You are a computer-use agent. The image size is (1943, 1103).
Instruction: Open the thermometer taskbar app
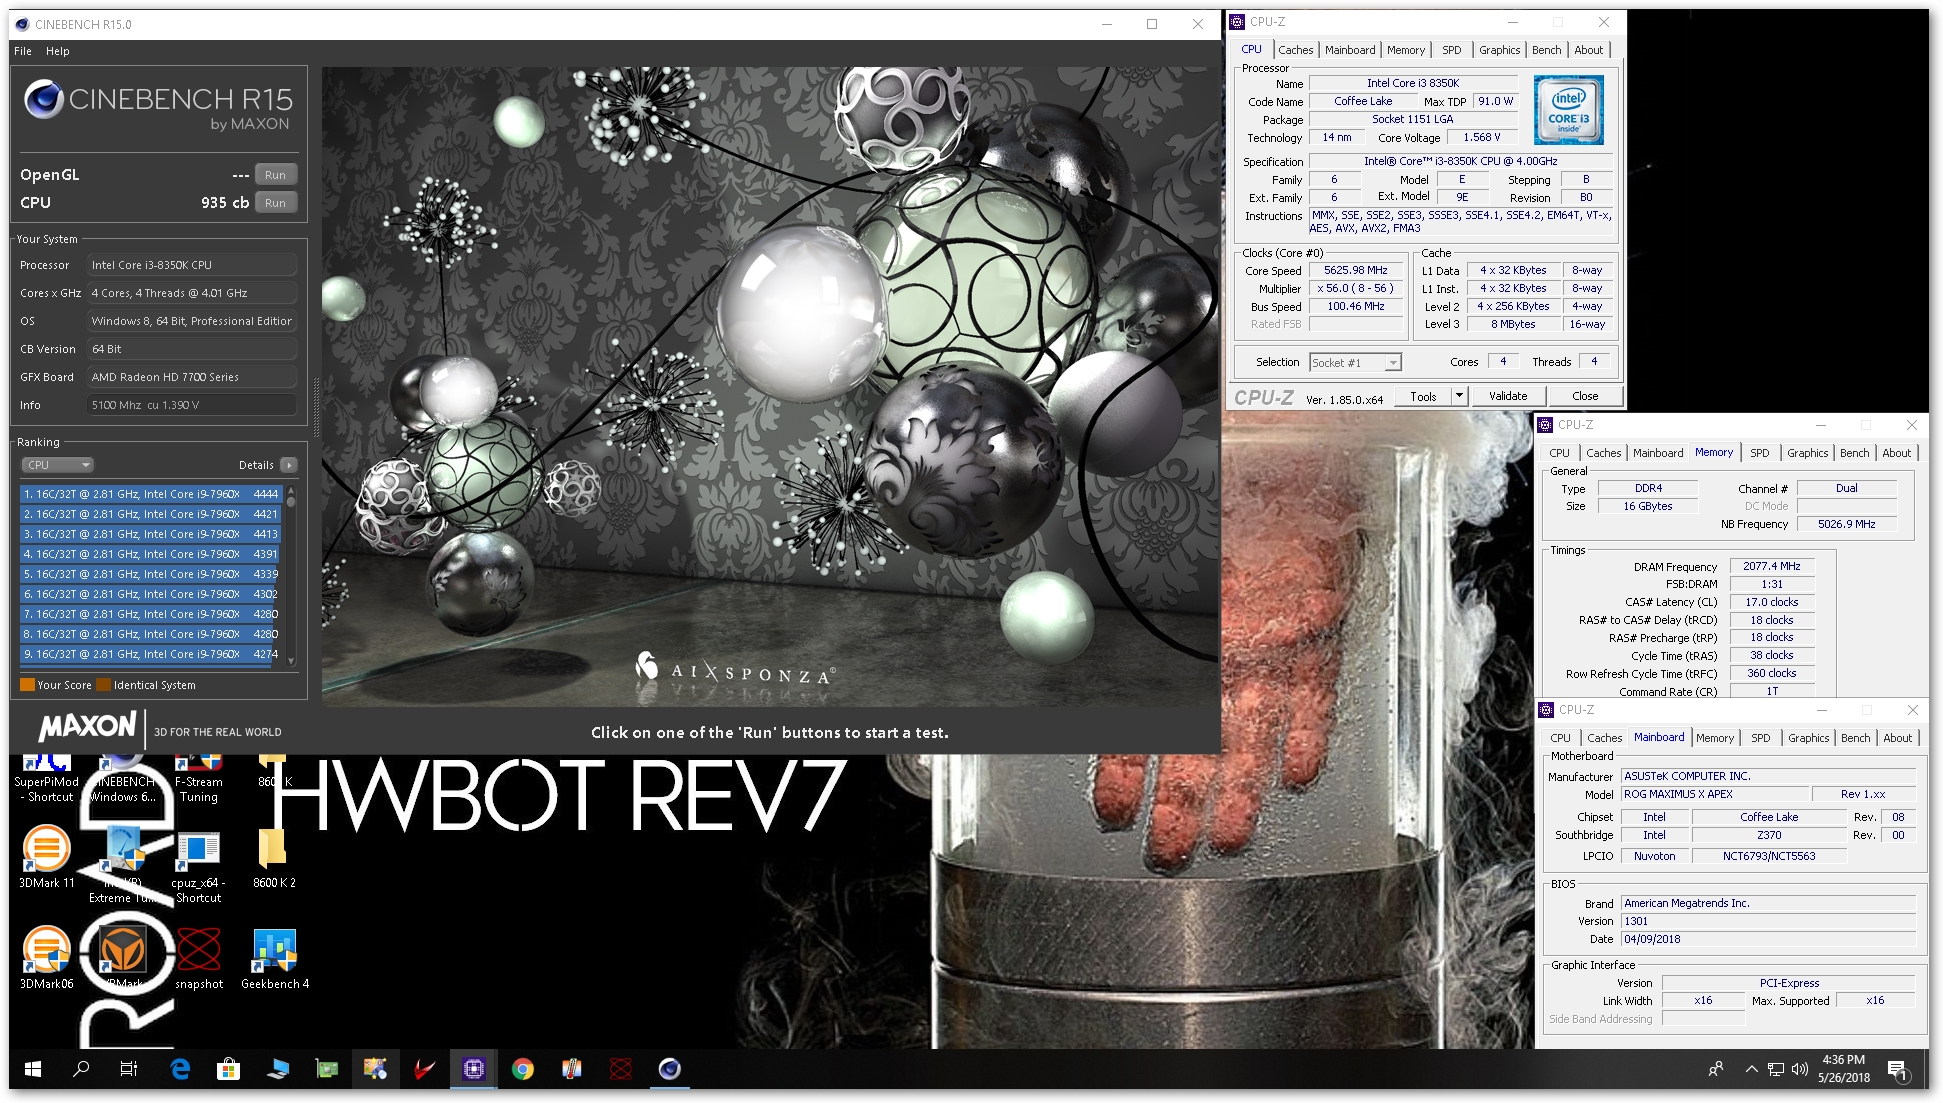[x=571, y=1069]
